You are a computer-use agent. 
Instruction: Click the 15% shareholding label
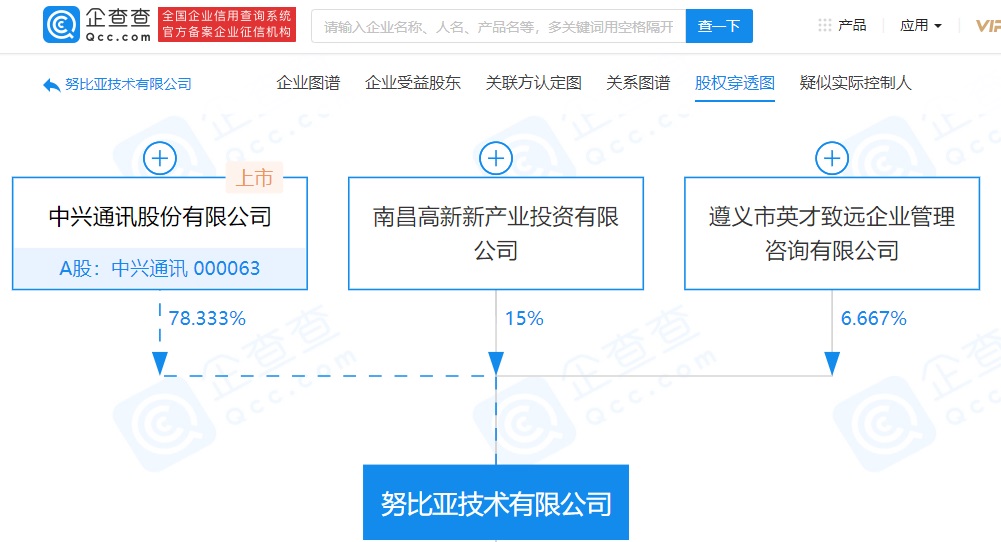click(524, 318)
